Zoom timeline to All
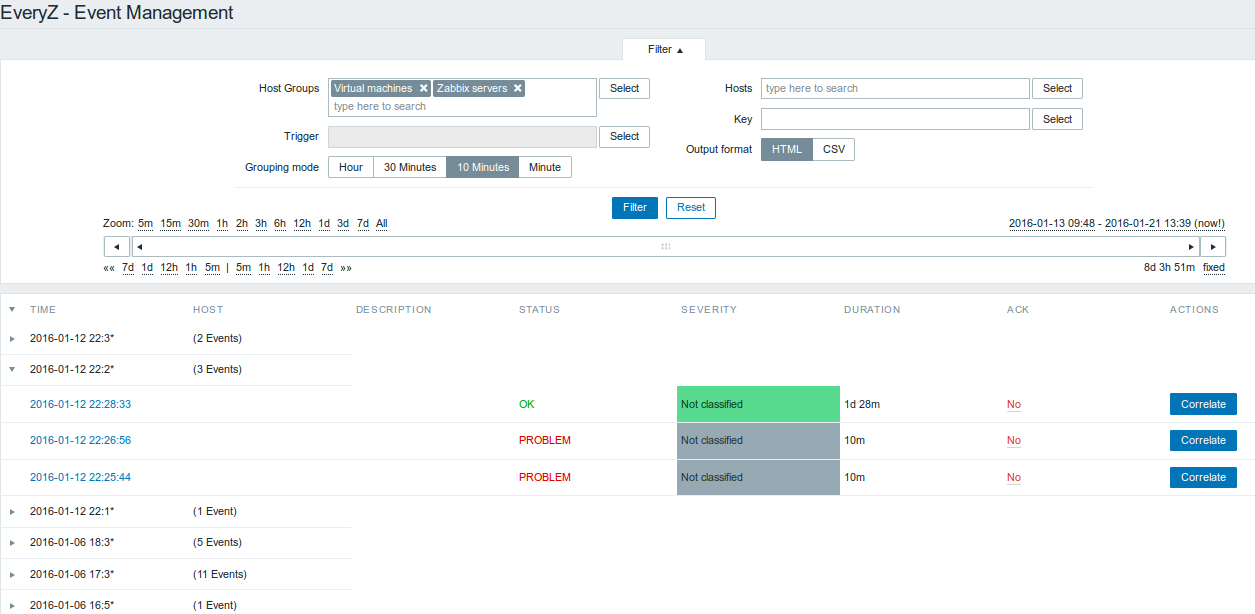1255x614 pixels. pos(382,224)
